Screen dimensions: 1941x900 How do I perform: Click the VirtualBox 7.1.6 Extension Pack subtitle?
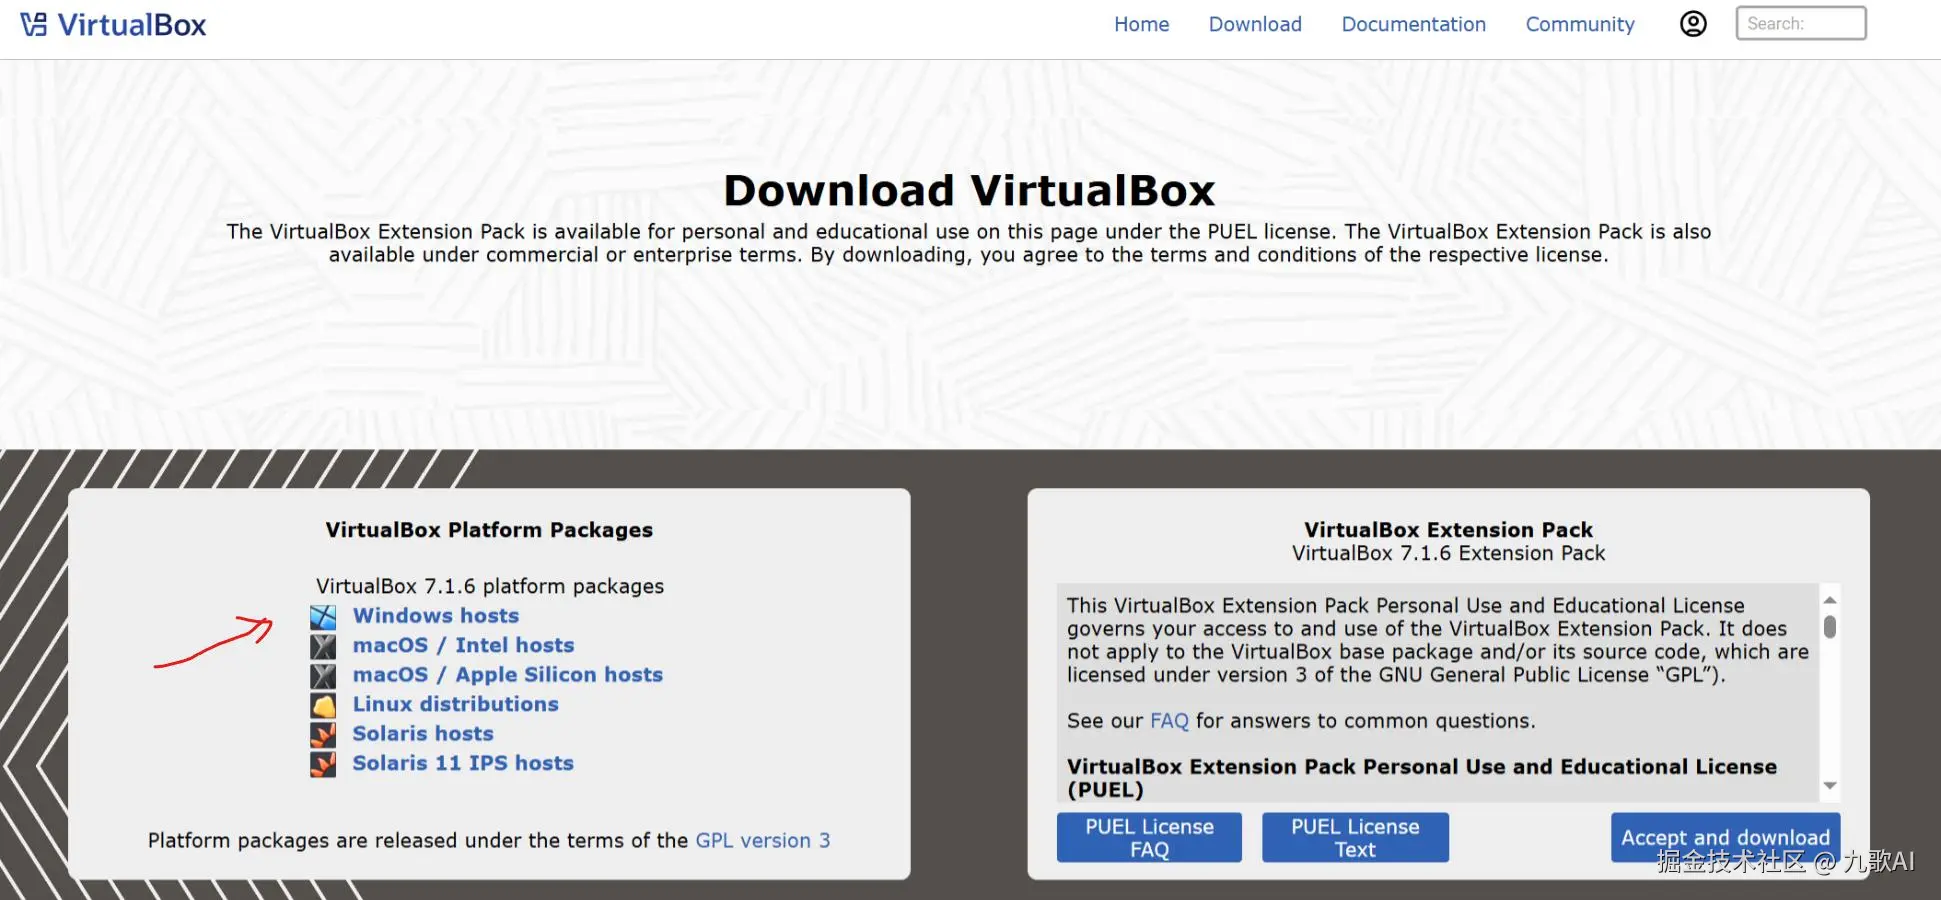[x=1448, y=553]
